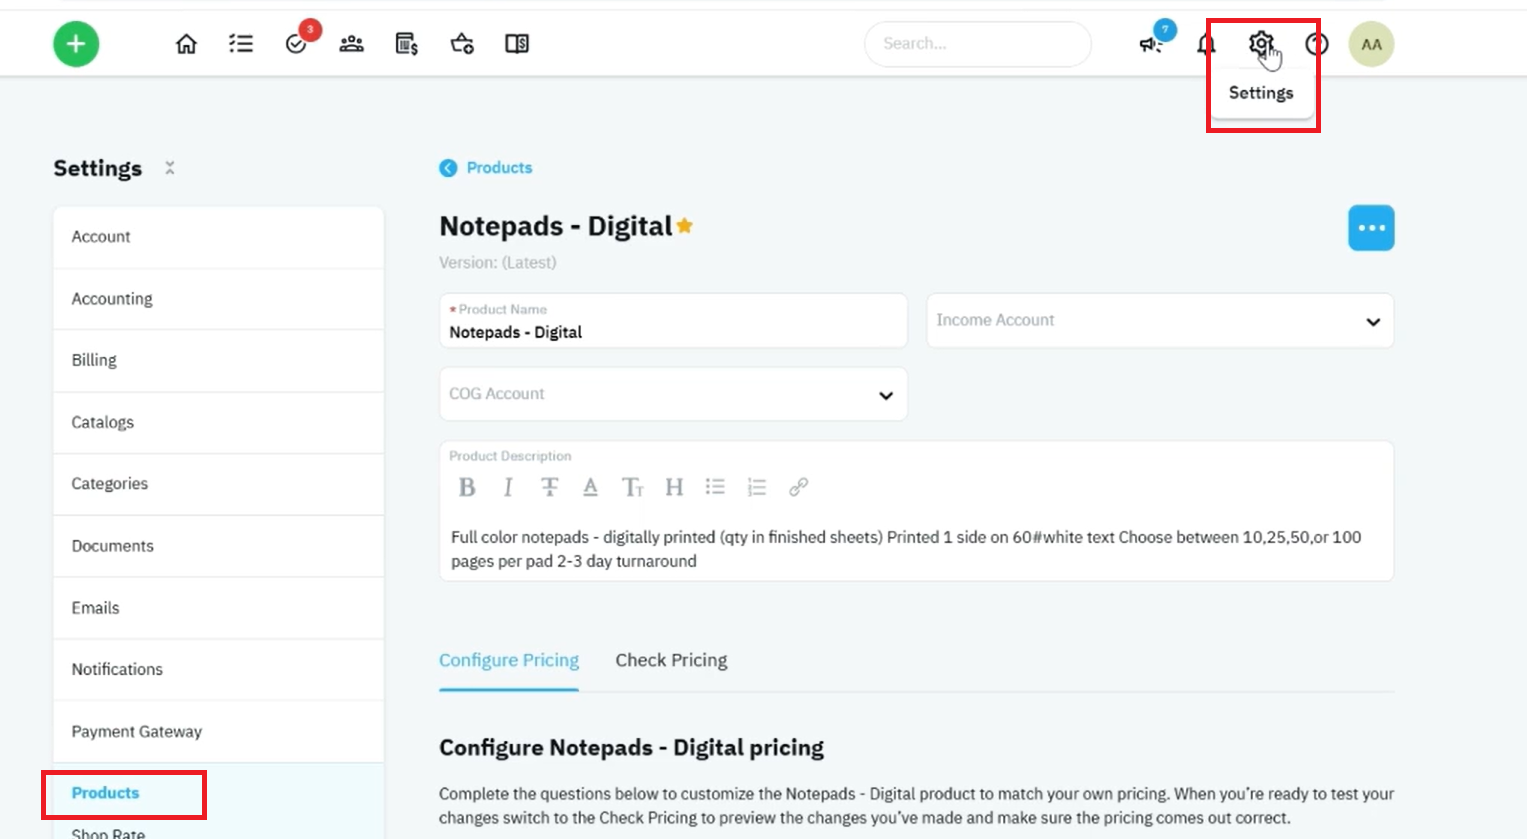Toggle bulleted list in description editor
The image size is (1527, 839).
point(715,487)
